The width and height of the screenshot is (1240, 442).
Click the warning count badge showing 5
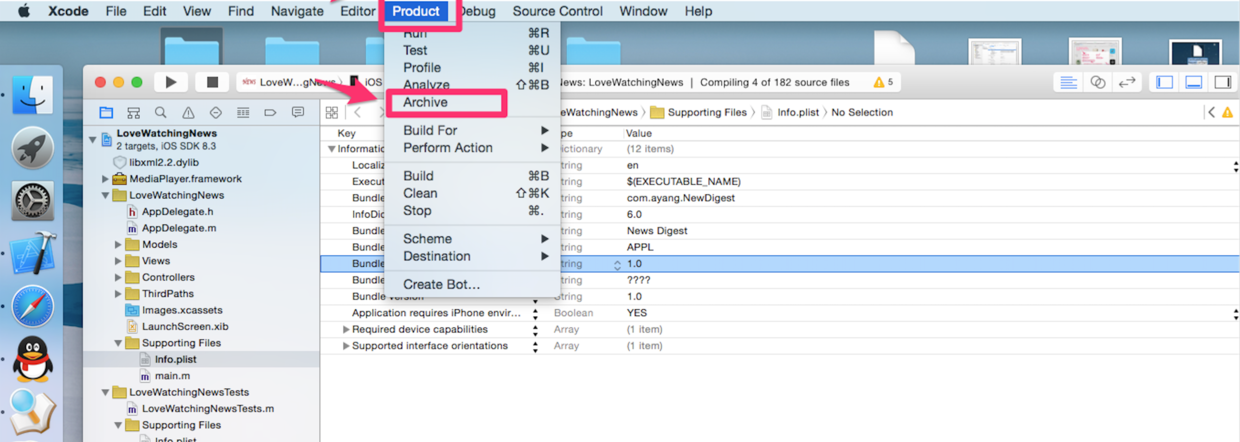(x=884, y=82)
